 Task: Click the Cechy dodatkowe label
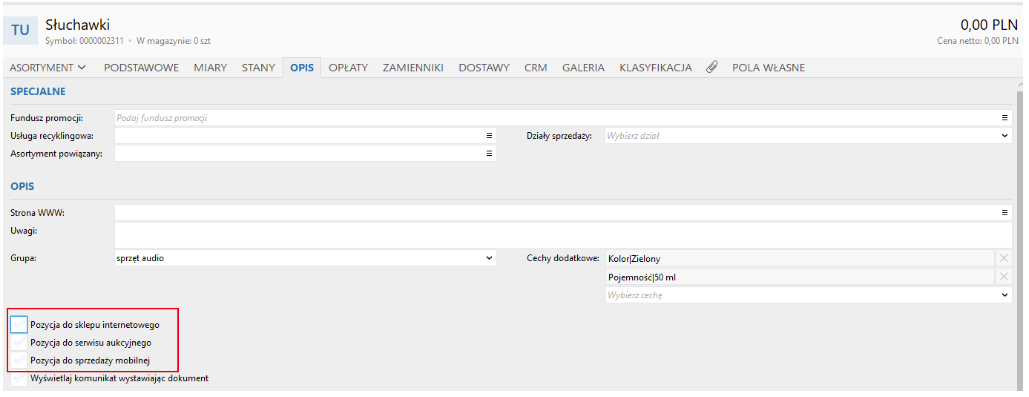pos(563,259)
